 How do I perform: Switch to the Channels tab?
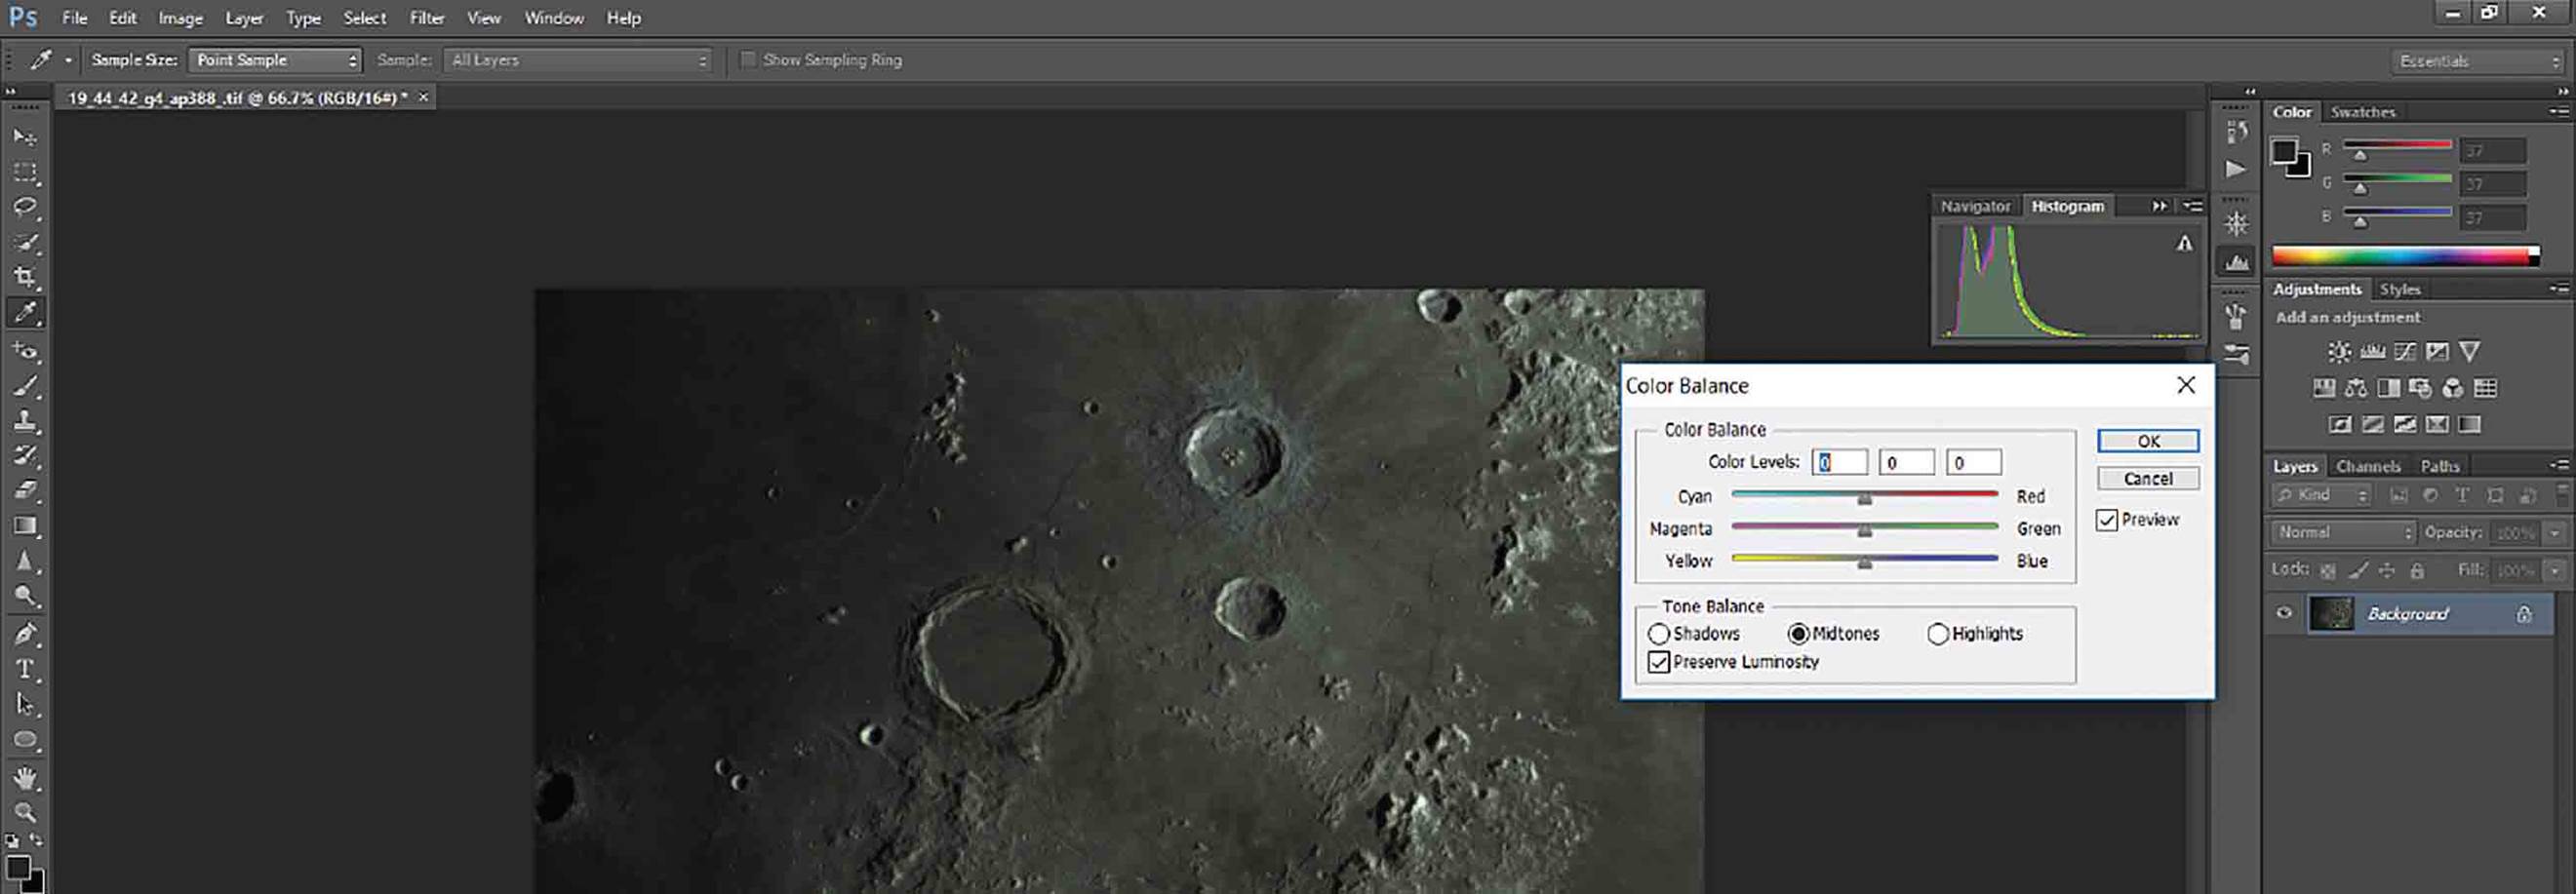pyautogui.click(x=2367, y=466)
